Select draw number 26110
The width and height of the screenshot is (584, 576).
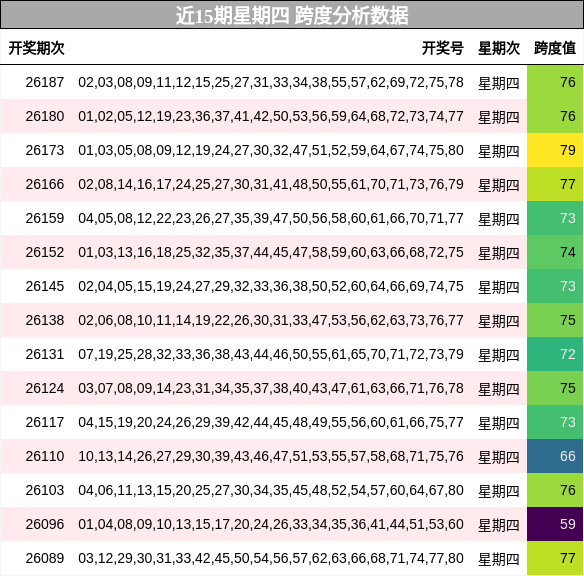coord(45,456)
